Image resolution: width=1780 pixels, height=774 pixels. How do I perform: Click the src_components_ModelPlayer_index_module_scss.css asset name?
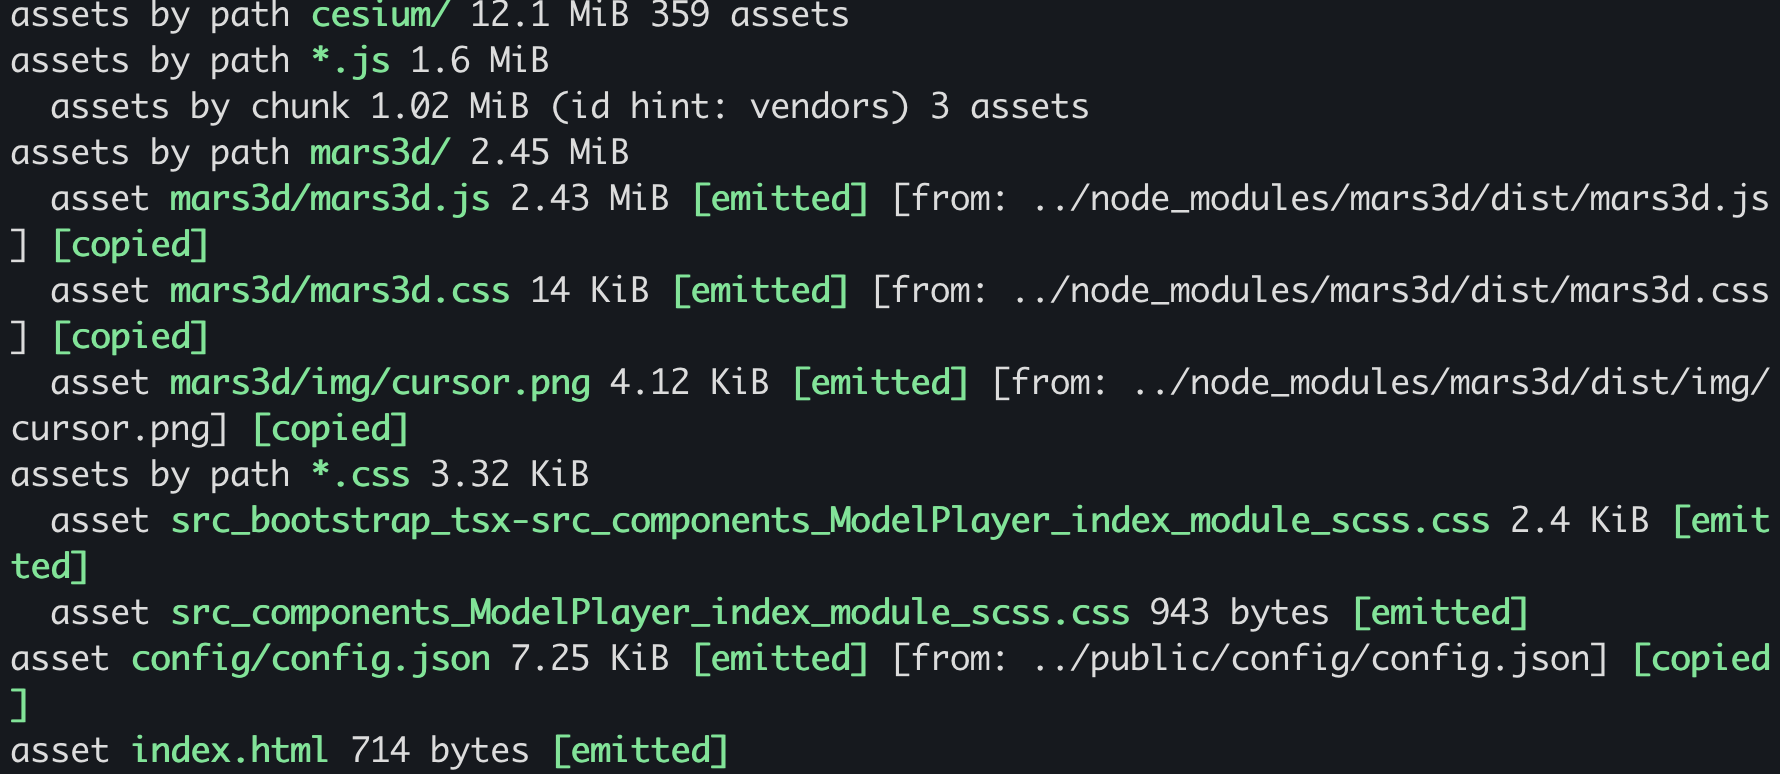pyautogui.click(x=650, y=613)
